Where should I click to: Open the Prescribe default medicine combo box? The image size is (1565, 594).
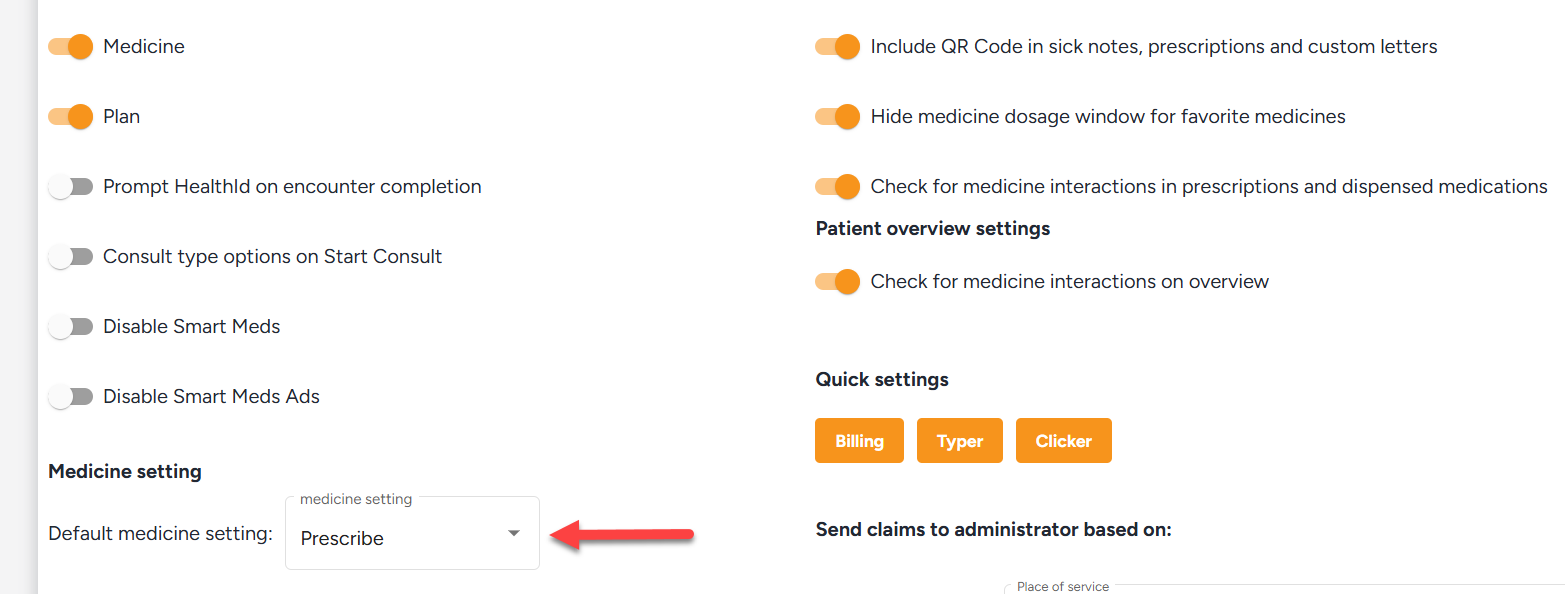pos(400,538)
